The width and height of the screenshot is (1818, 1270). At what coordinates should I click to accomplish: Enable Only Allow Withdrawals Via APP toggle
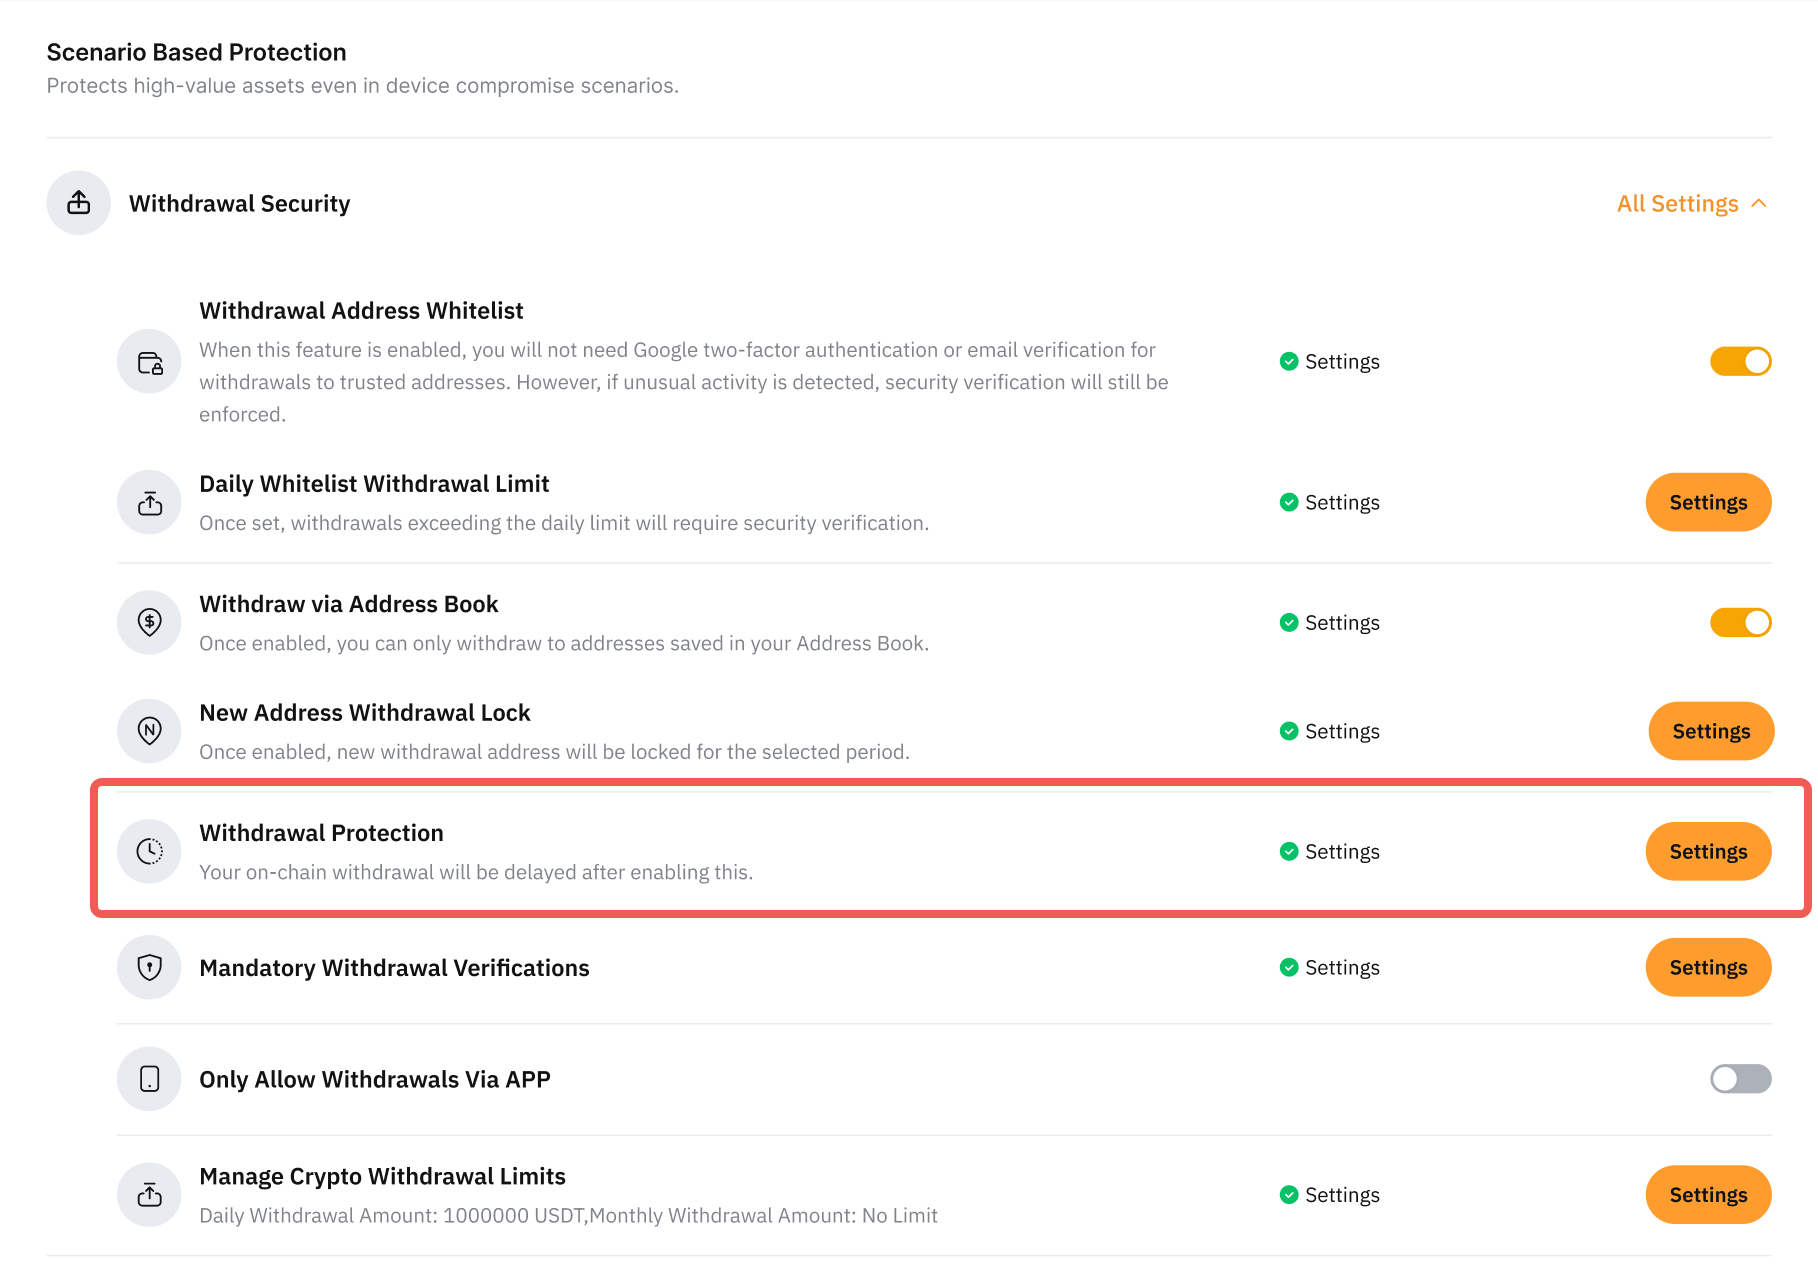coord(1740,1079)
